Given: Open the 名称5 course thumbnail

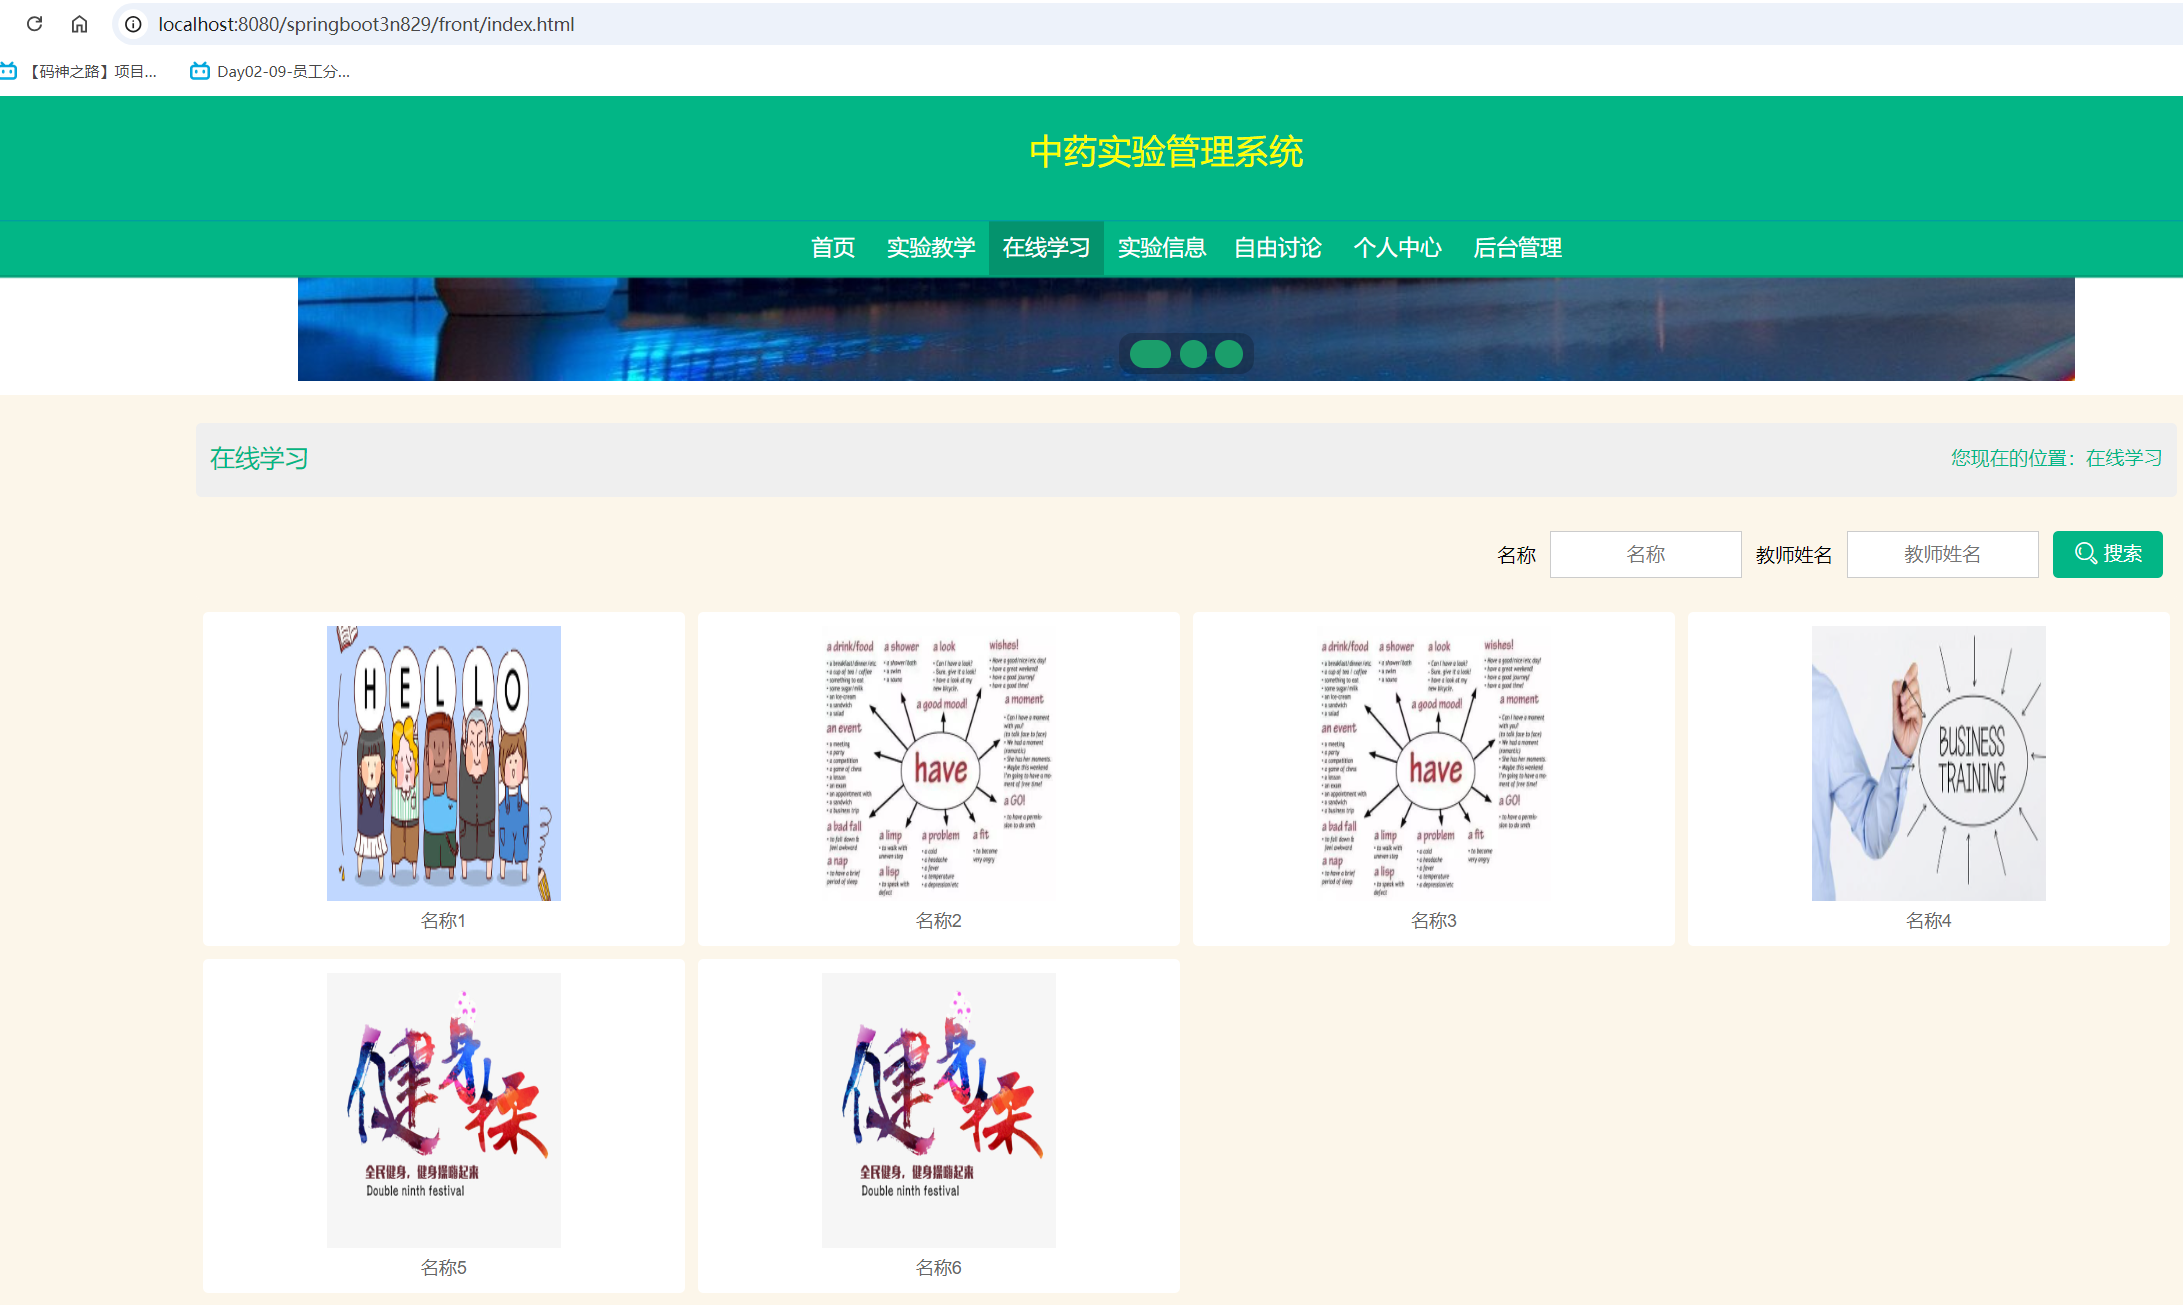Looking at the screenshot, I should [443, 1110].
